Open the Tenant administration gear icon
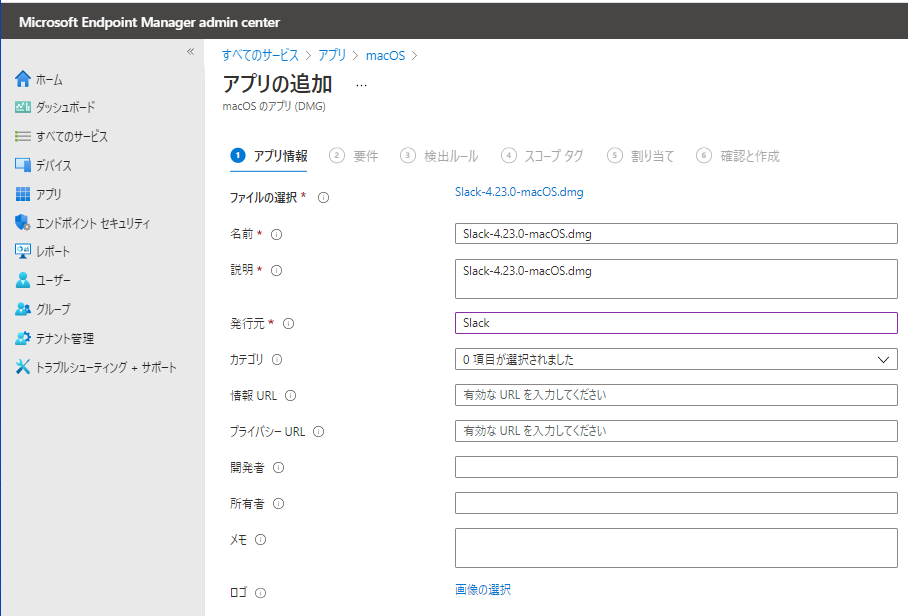The width and height of the screenshot is (909, 616). point(23,338)
